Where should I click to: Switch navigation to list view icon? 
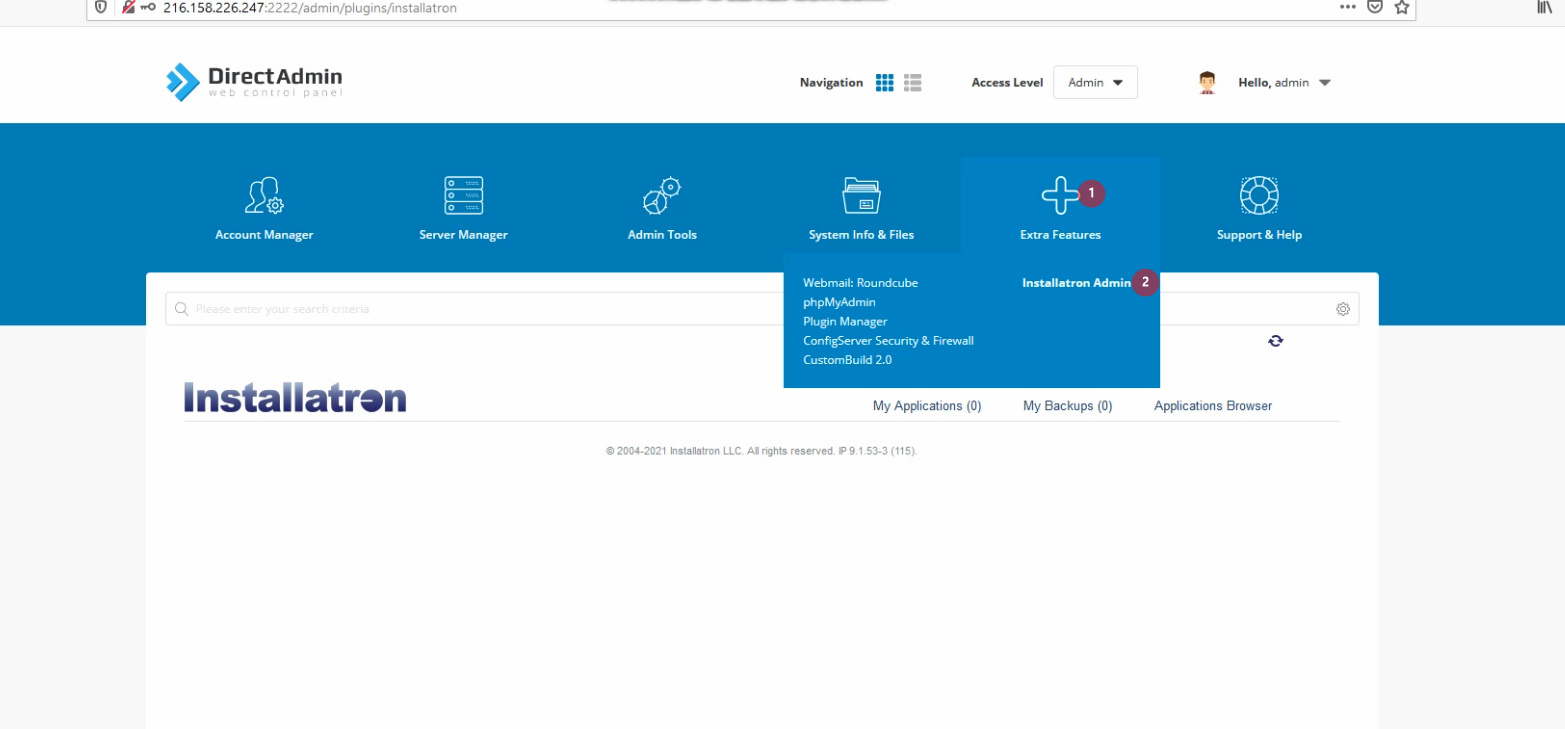coord(912,83)
